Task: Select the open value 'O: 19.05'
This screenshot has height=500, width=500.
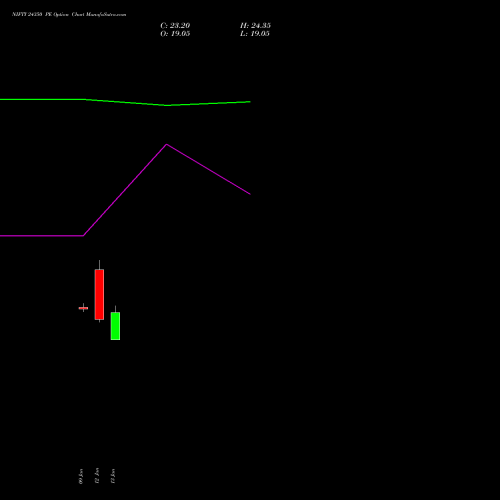Action: pyautogui.click(x=175, y=34)
